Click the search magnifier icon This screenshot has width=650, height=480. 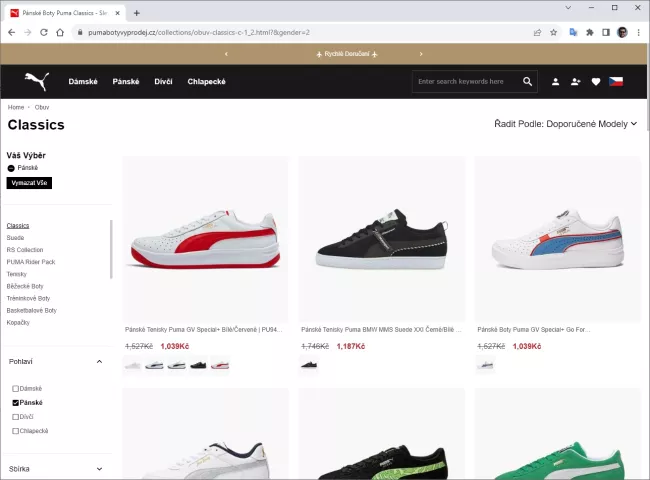point(527,82)
